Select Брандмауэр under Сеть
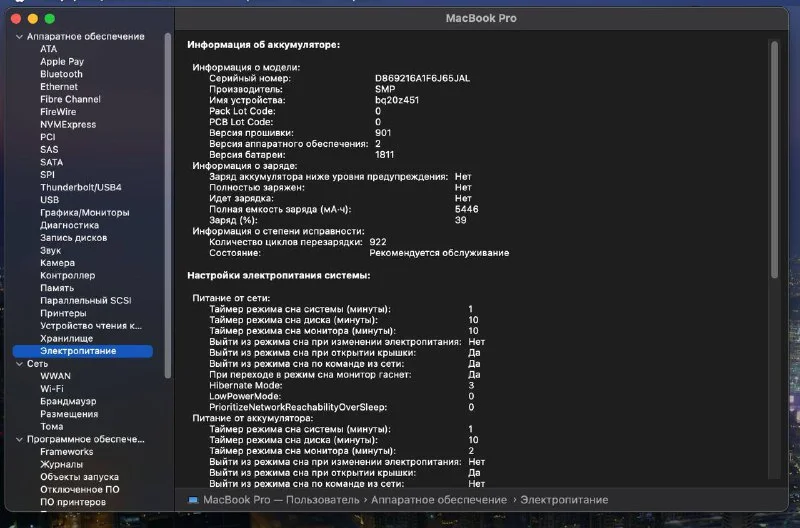Viewport: 800px width, 528px height. [69, 401]
